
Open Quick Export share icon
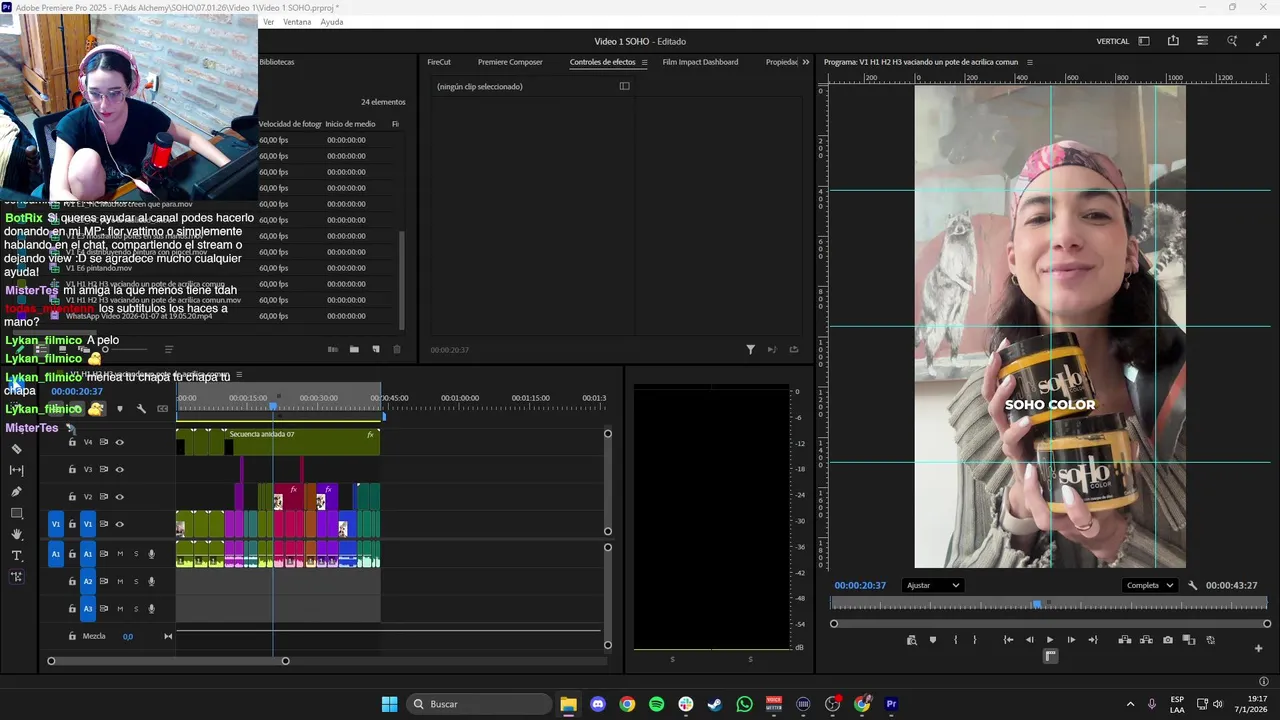pos(1173,41)
